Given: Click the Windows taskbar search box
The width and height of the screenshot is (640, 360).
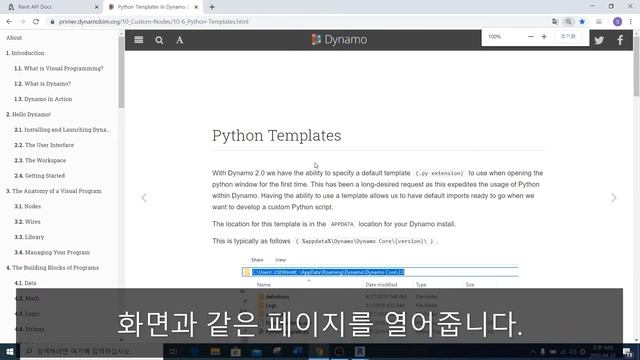Looking at the screenshot, I should click(x=91, y=351).
